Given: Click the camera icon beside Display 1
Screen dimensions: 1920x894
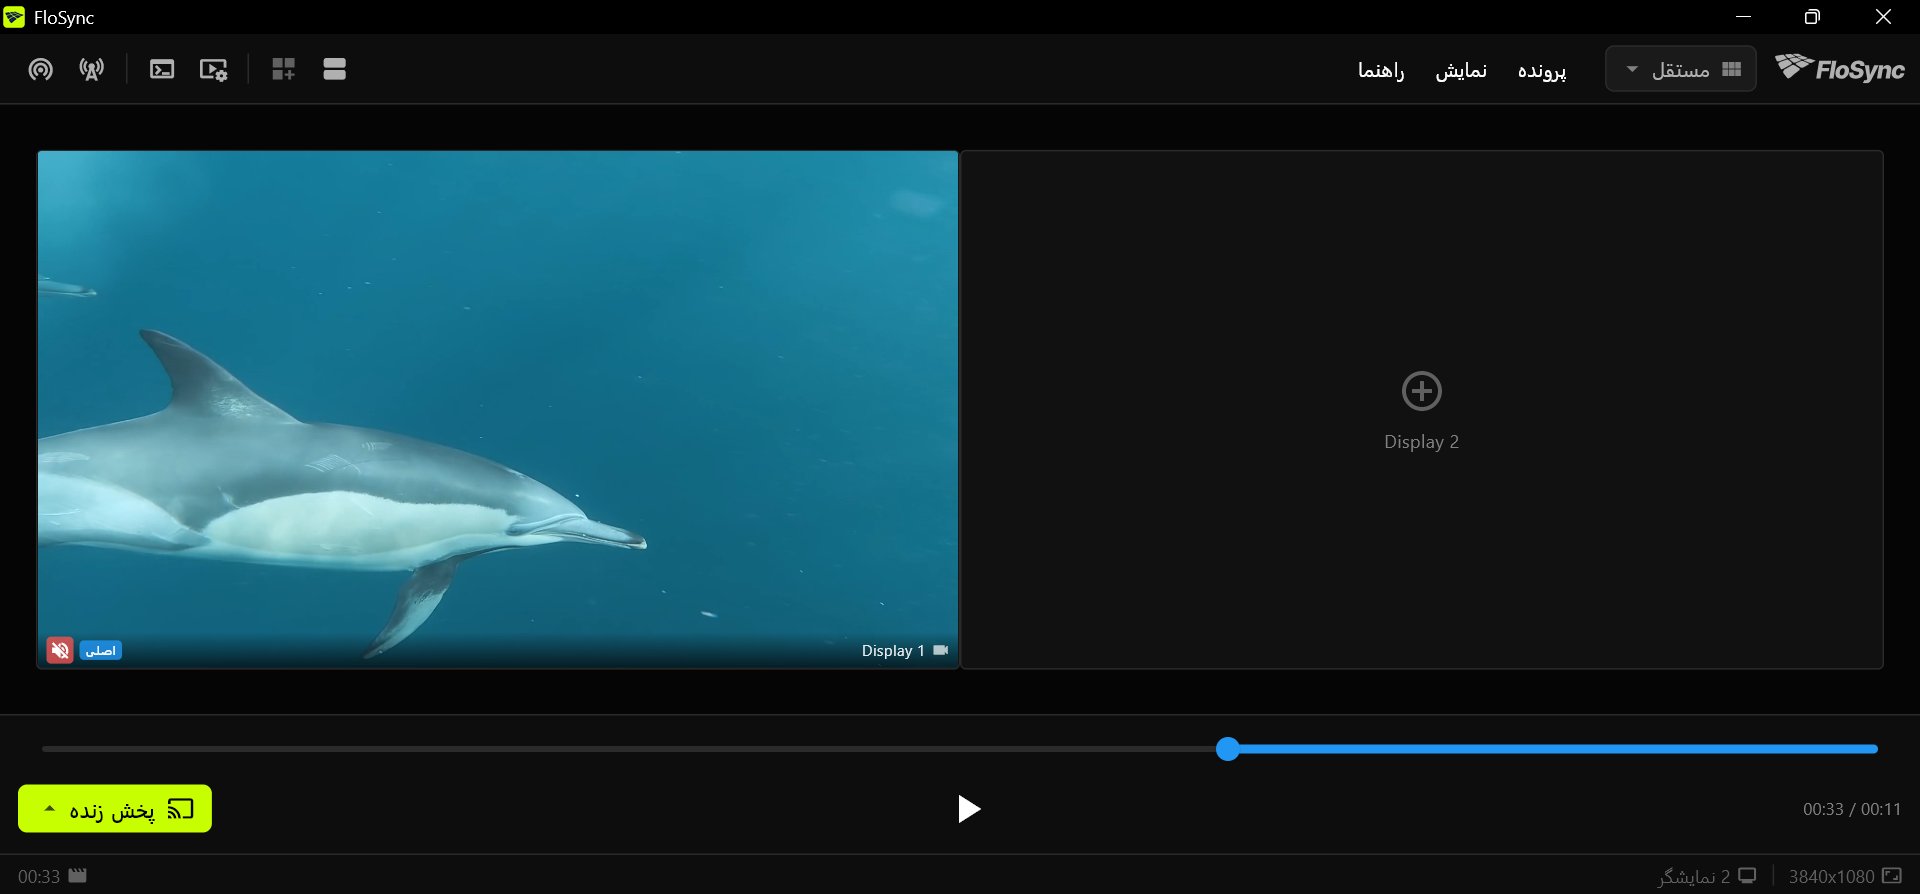Looking at the screenshot, I should click(940, 650).
